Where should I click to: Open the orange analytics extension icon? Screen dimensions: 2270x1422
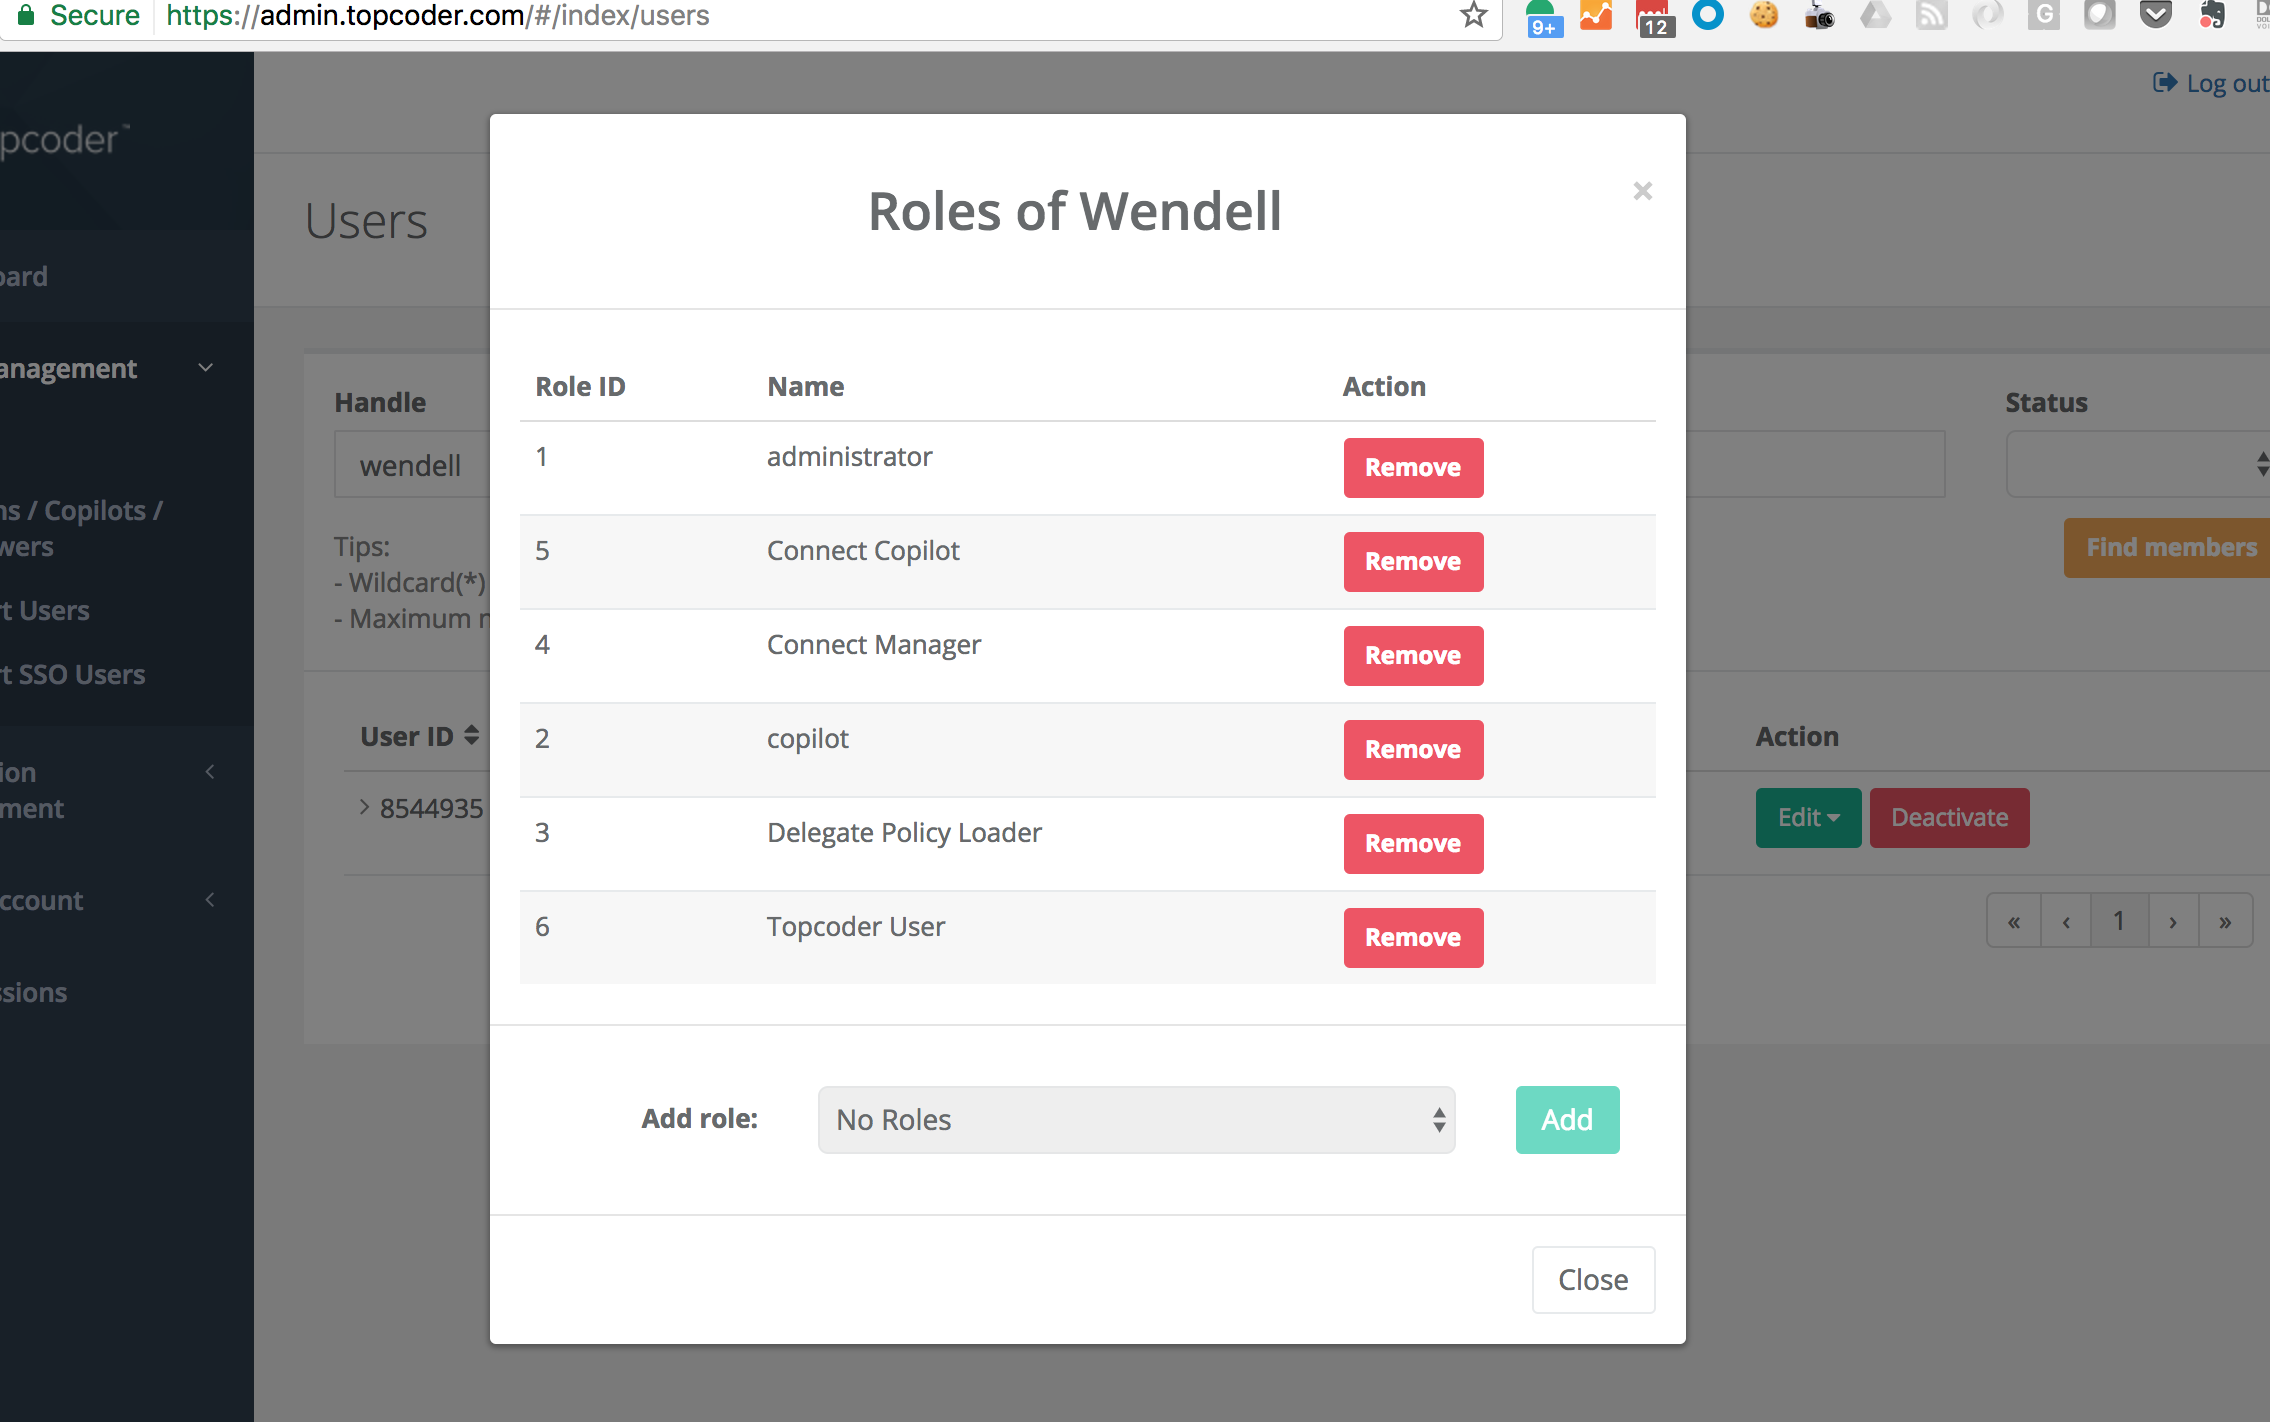click(x=1596, y=15)
